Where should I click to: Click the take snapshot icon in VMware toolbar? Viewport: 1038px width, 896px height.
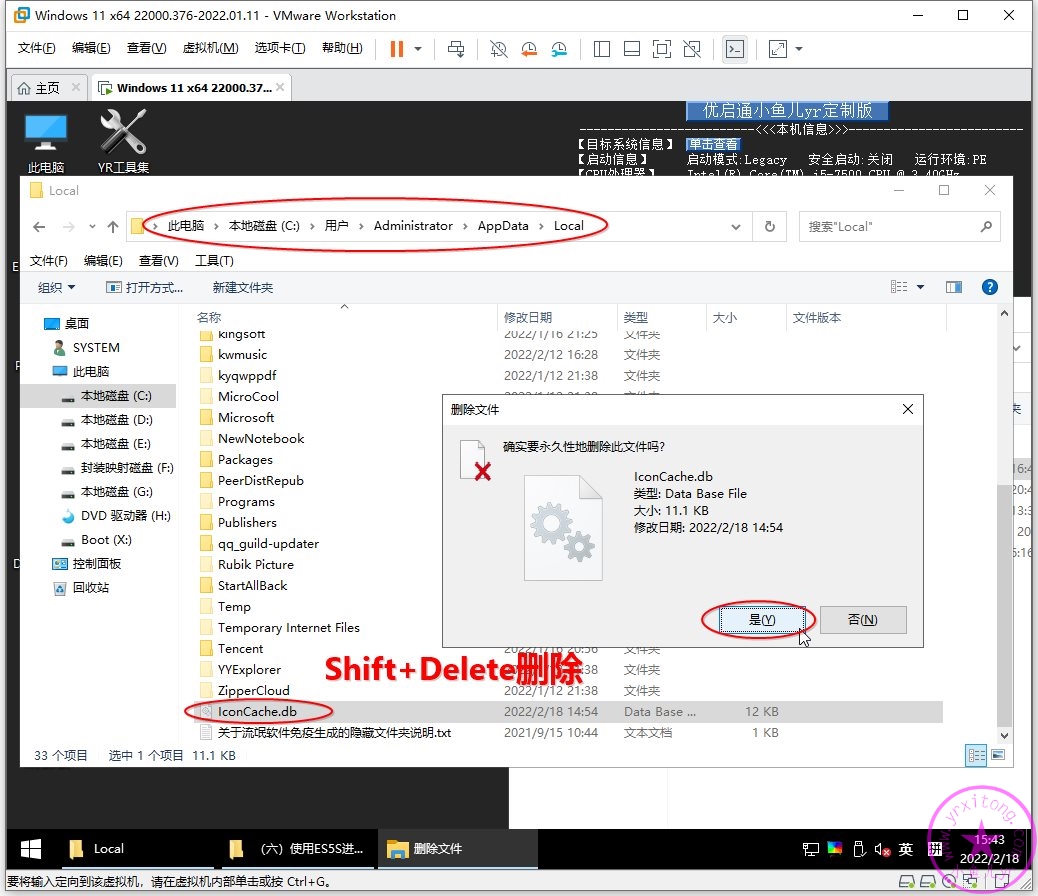pyautogui.click(x=498, y=49)
